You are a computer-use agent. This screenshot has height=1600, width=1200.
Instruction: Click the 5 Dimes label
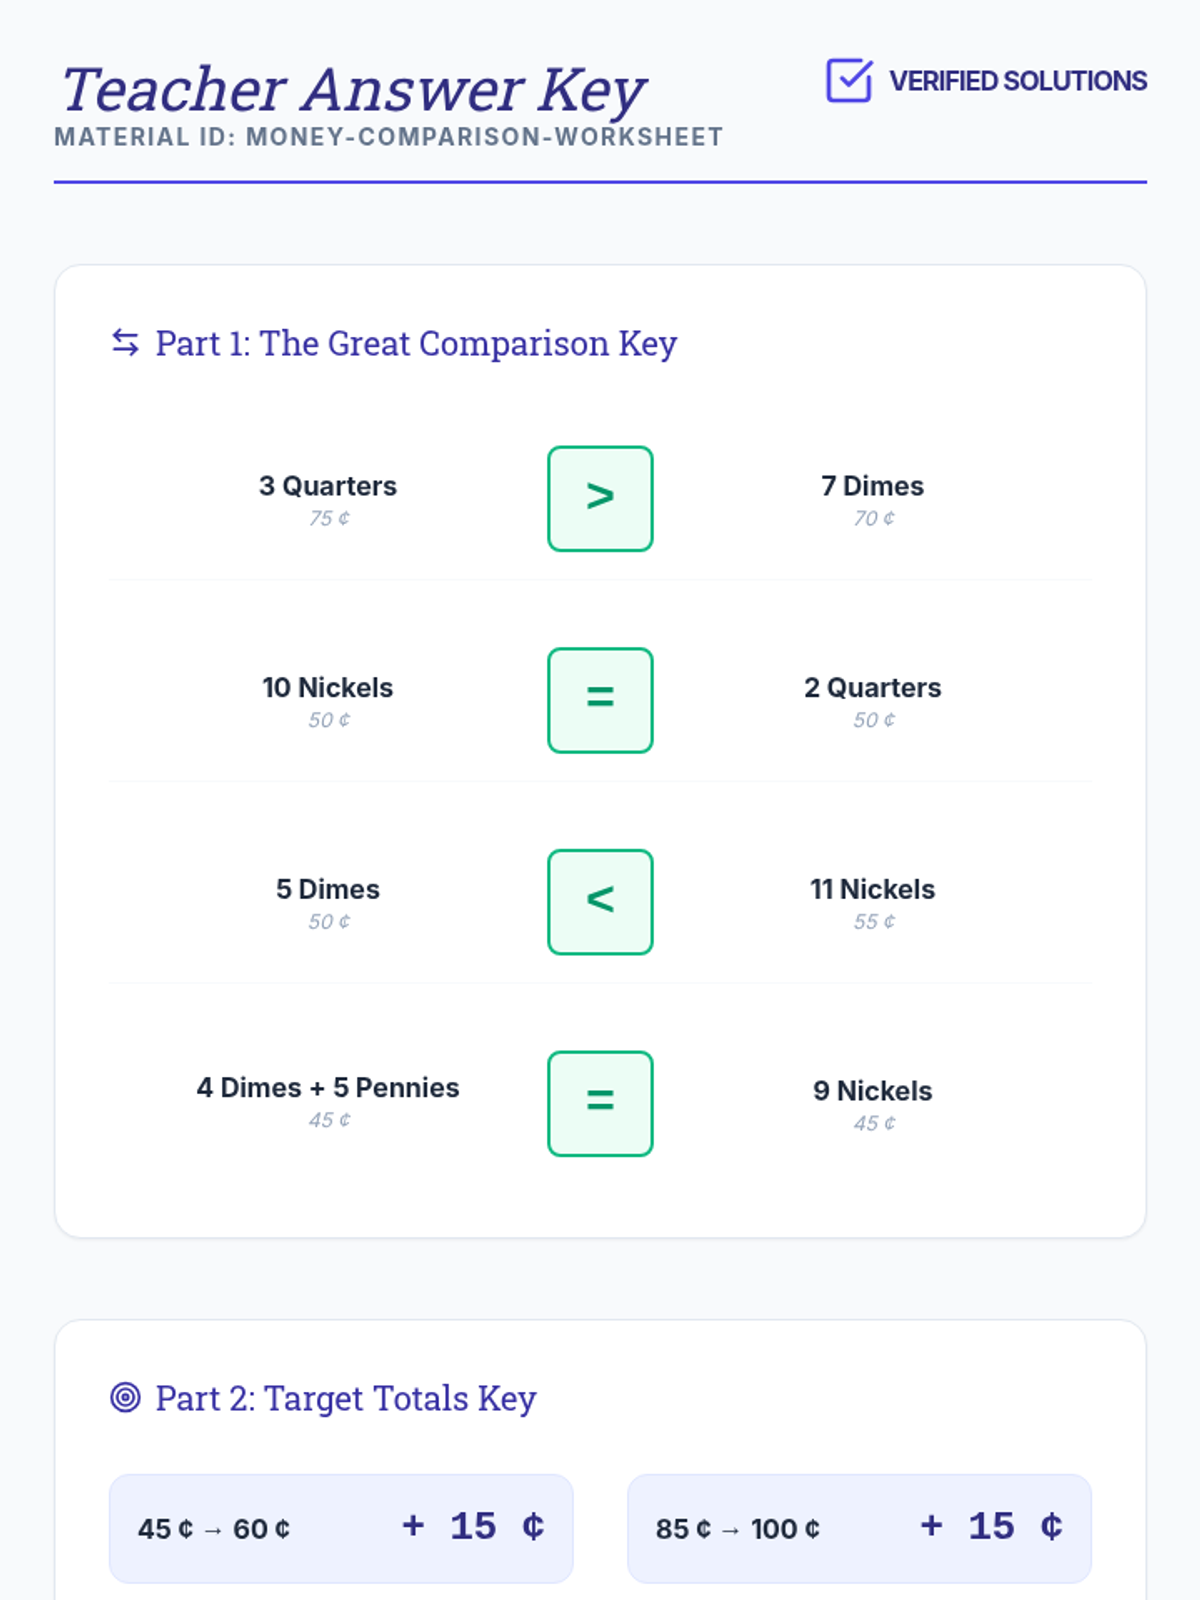click(x=328, y=889)
